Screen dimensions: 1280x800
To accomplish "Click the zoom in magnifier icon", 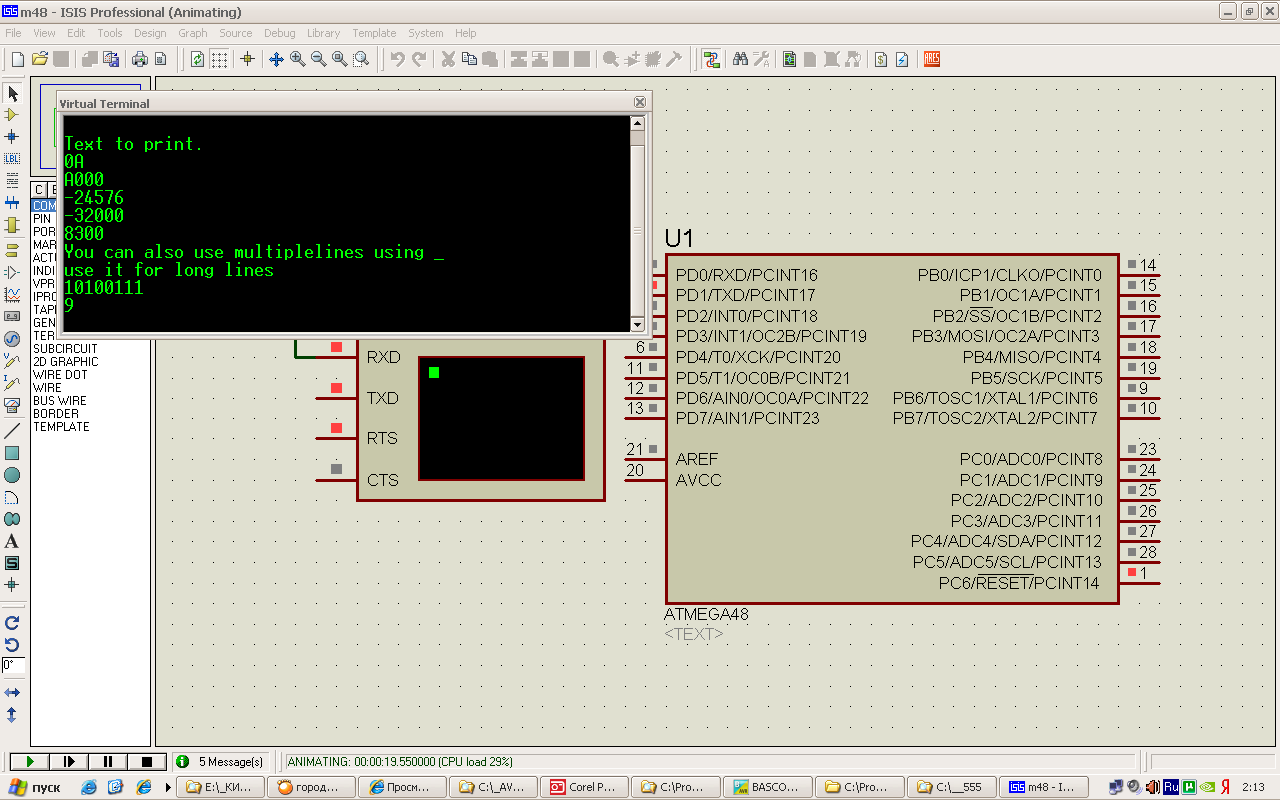I will (298, 59).
